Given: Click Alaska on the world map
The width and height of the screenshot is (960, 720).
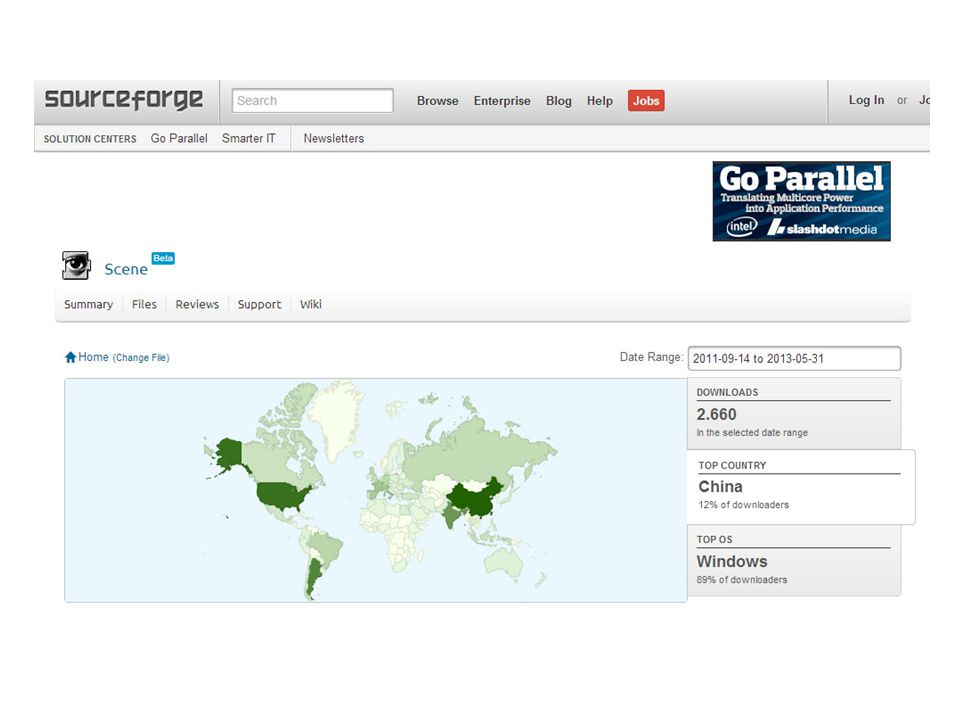Looking at the screenshot, I should click(x=228, y=454).
